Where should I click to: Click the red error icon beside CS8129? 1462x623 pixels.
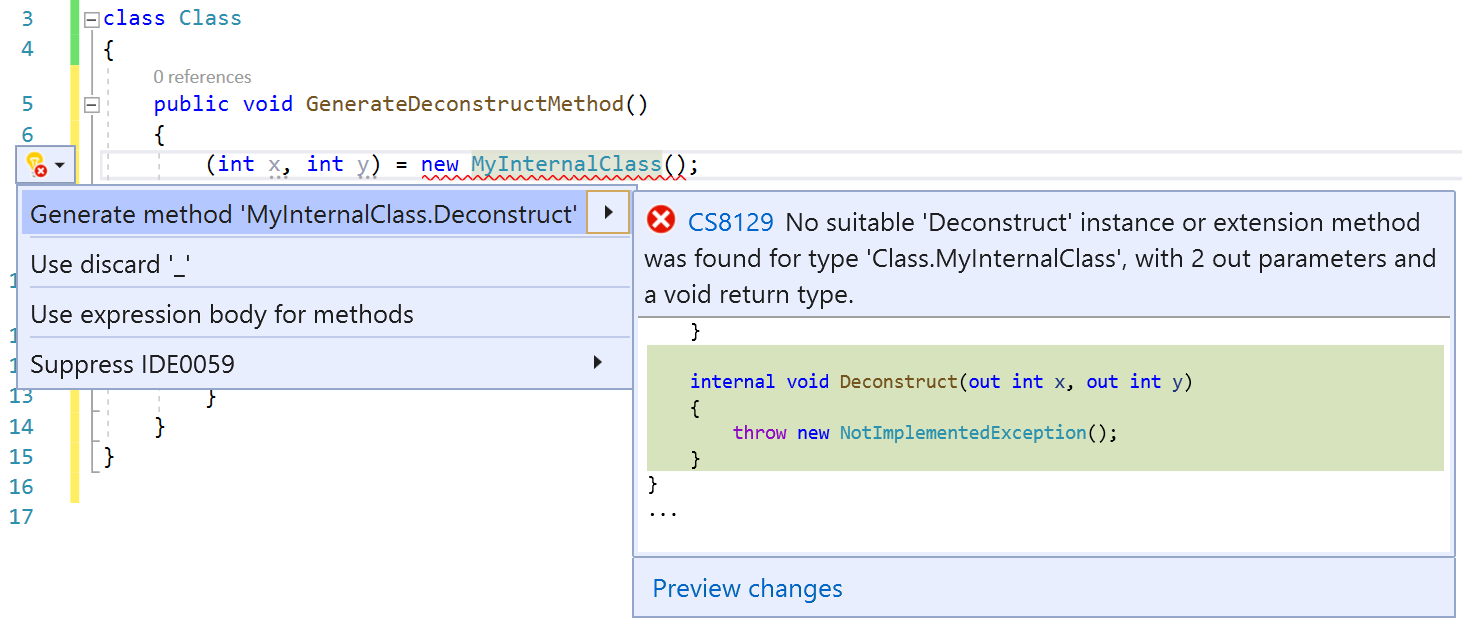pyautogui.click(x=661, y=220)
